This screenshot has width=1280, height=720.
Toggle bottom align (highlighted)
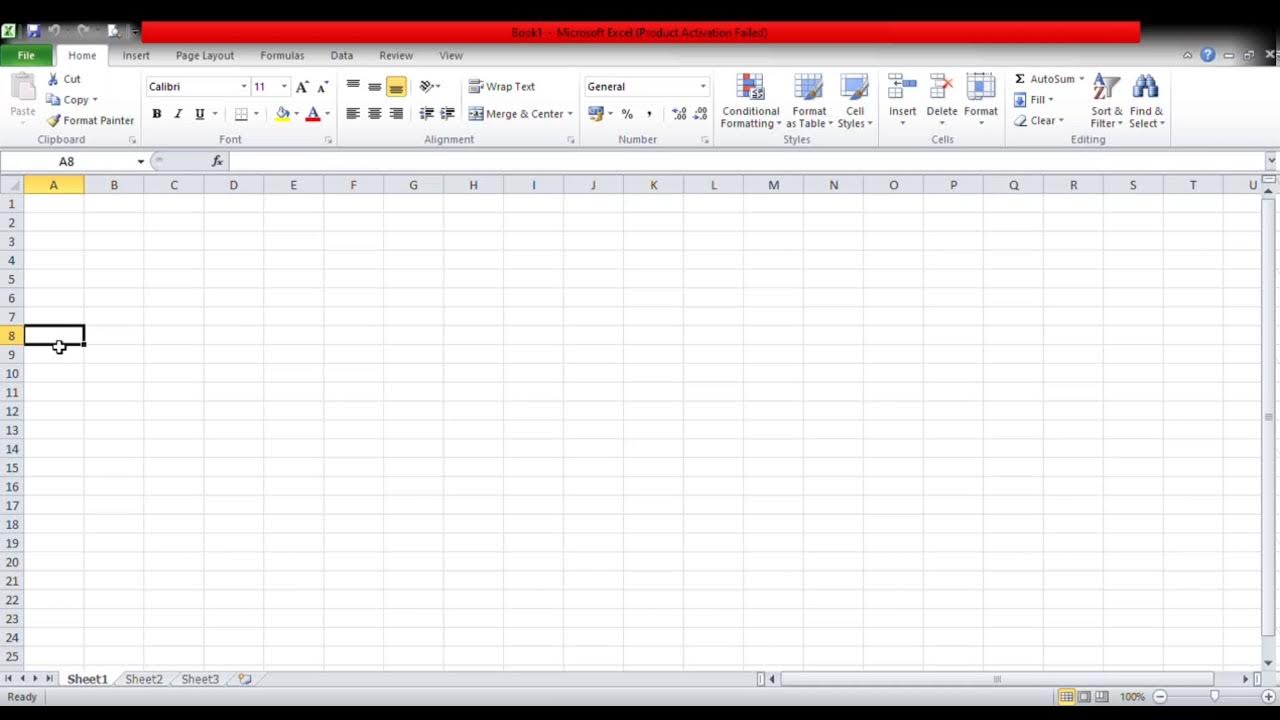[396, 87]
